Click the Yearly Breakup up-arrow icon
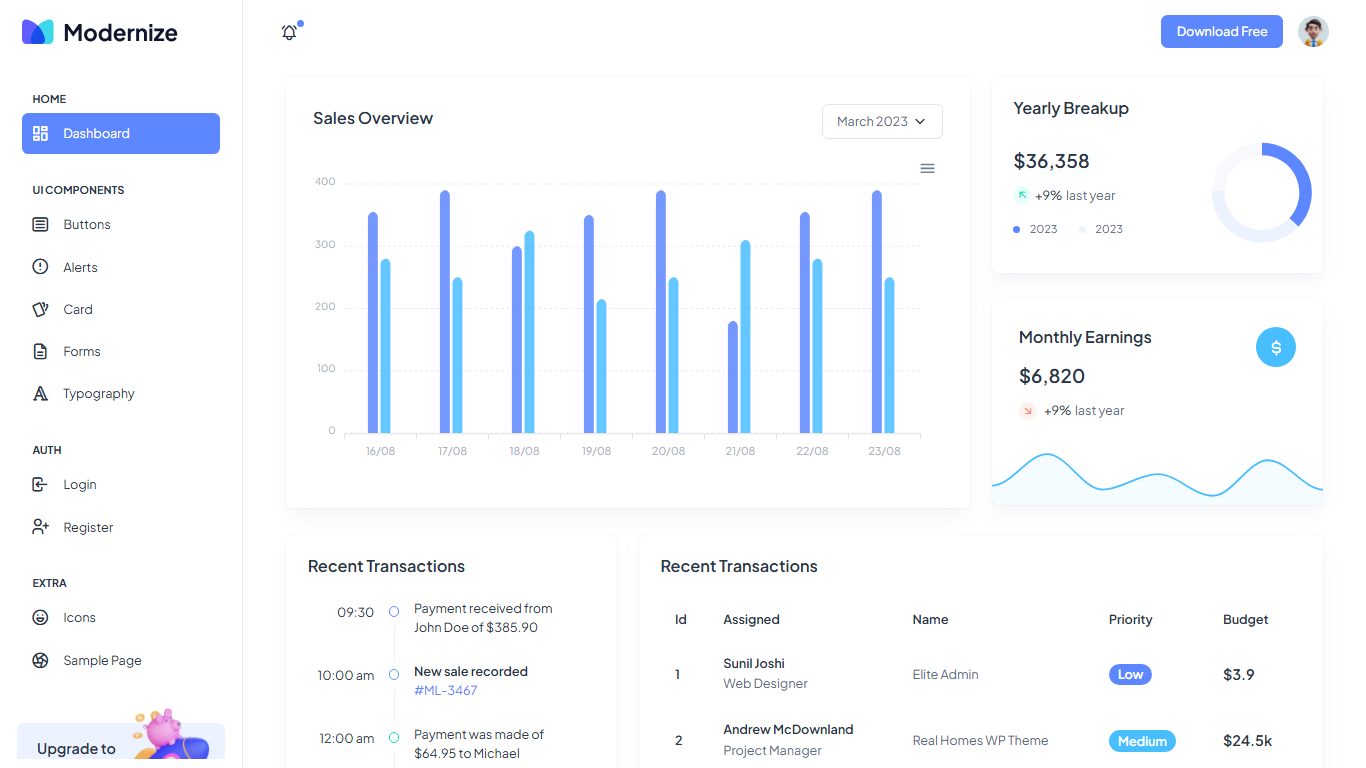The image size is (1366, 768). coord(1022,195)
